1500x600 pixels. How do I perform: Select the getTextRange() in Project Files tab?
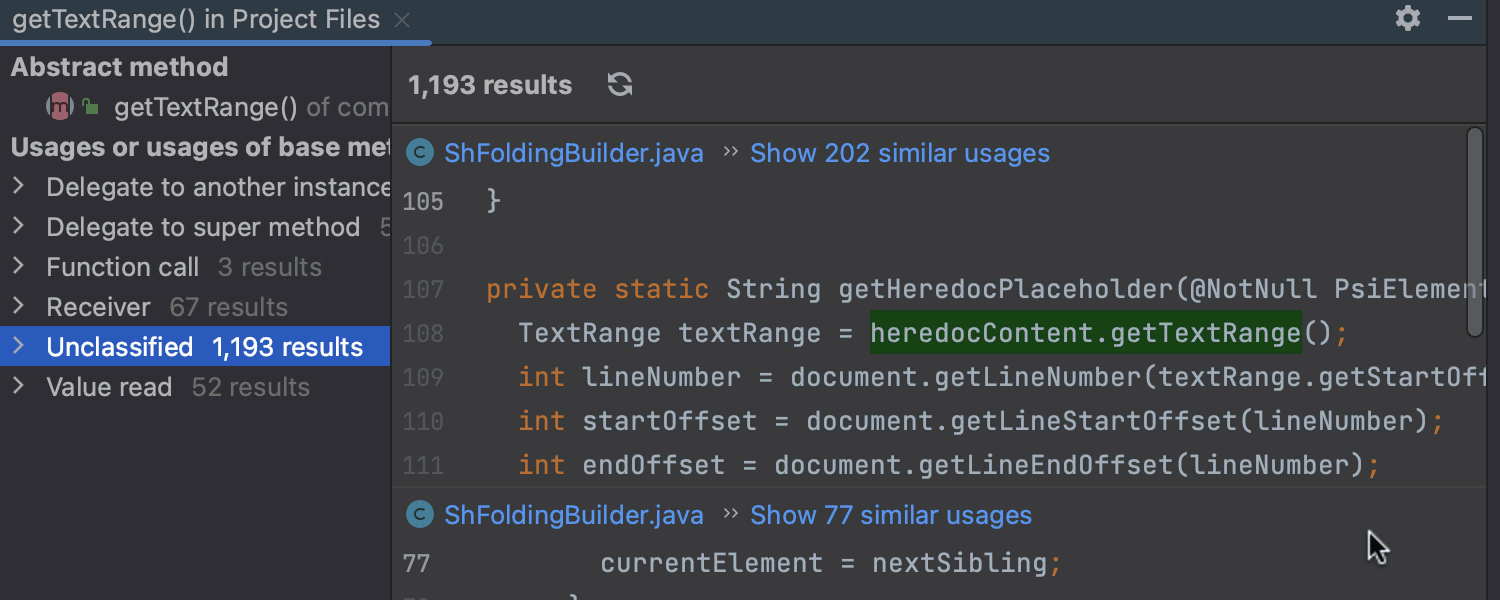(196, 20)
